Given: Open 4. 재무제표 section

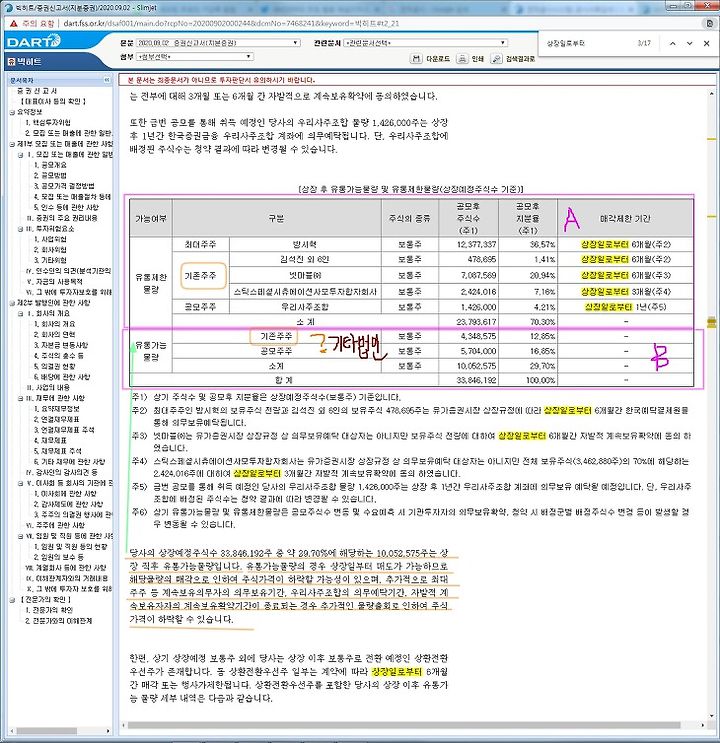Looking at the screenshot, I should coord(50,441).
